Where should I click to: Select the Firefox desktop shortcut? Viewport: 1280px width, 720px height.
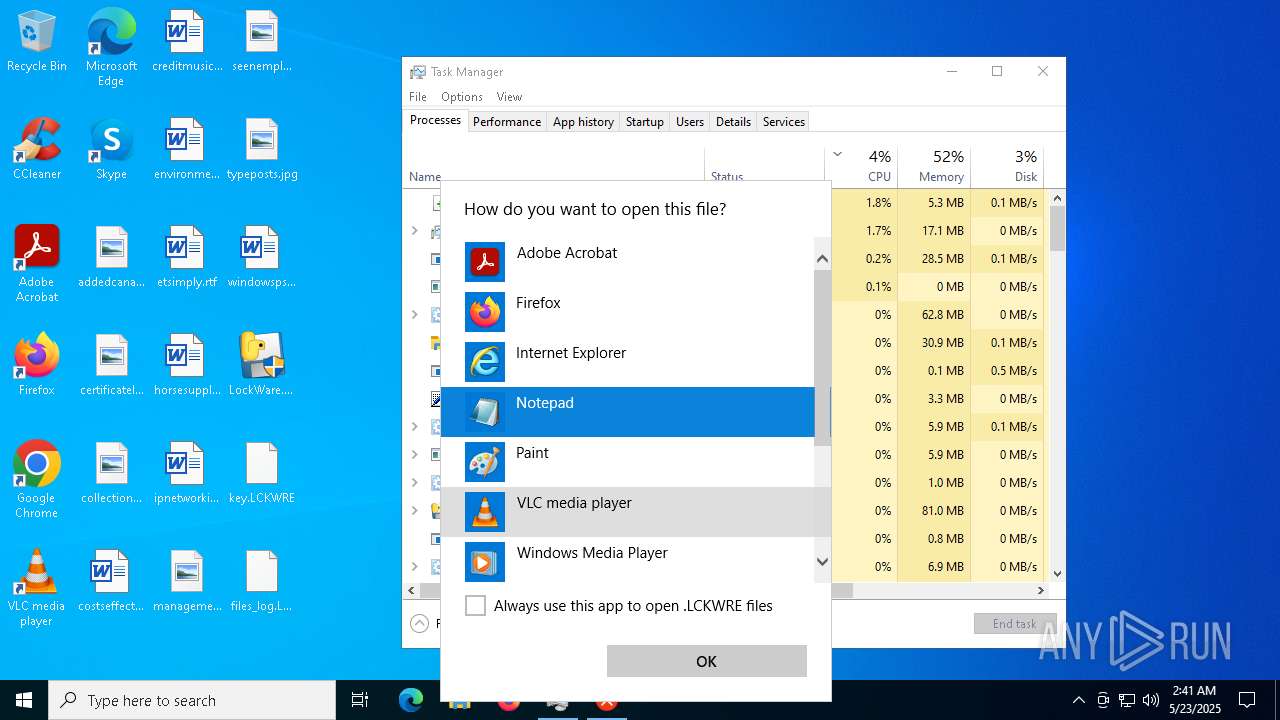pyautogui.click(x=37, y=365)
